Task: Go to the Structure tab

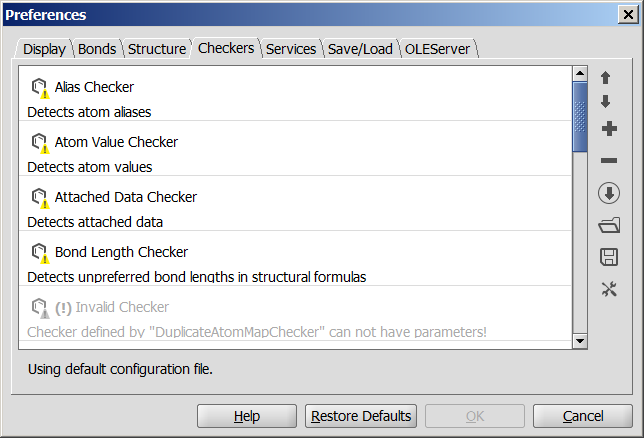Action: [156, 49]
